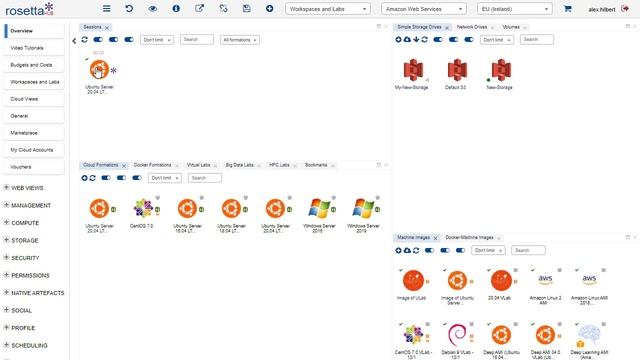Image resolution: width=640 pixels, height=360 pixels.
Task: Open Windows Server 2019 cloud formation
Action: 363,209
